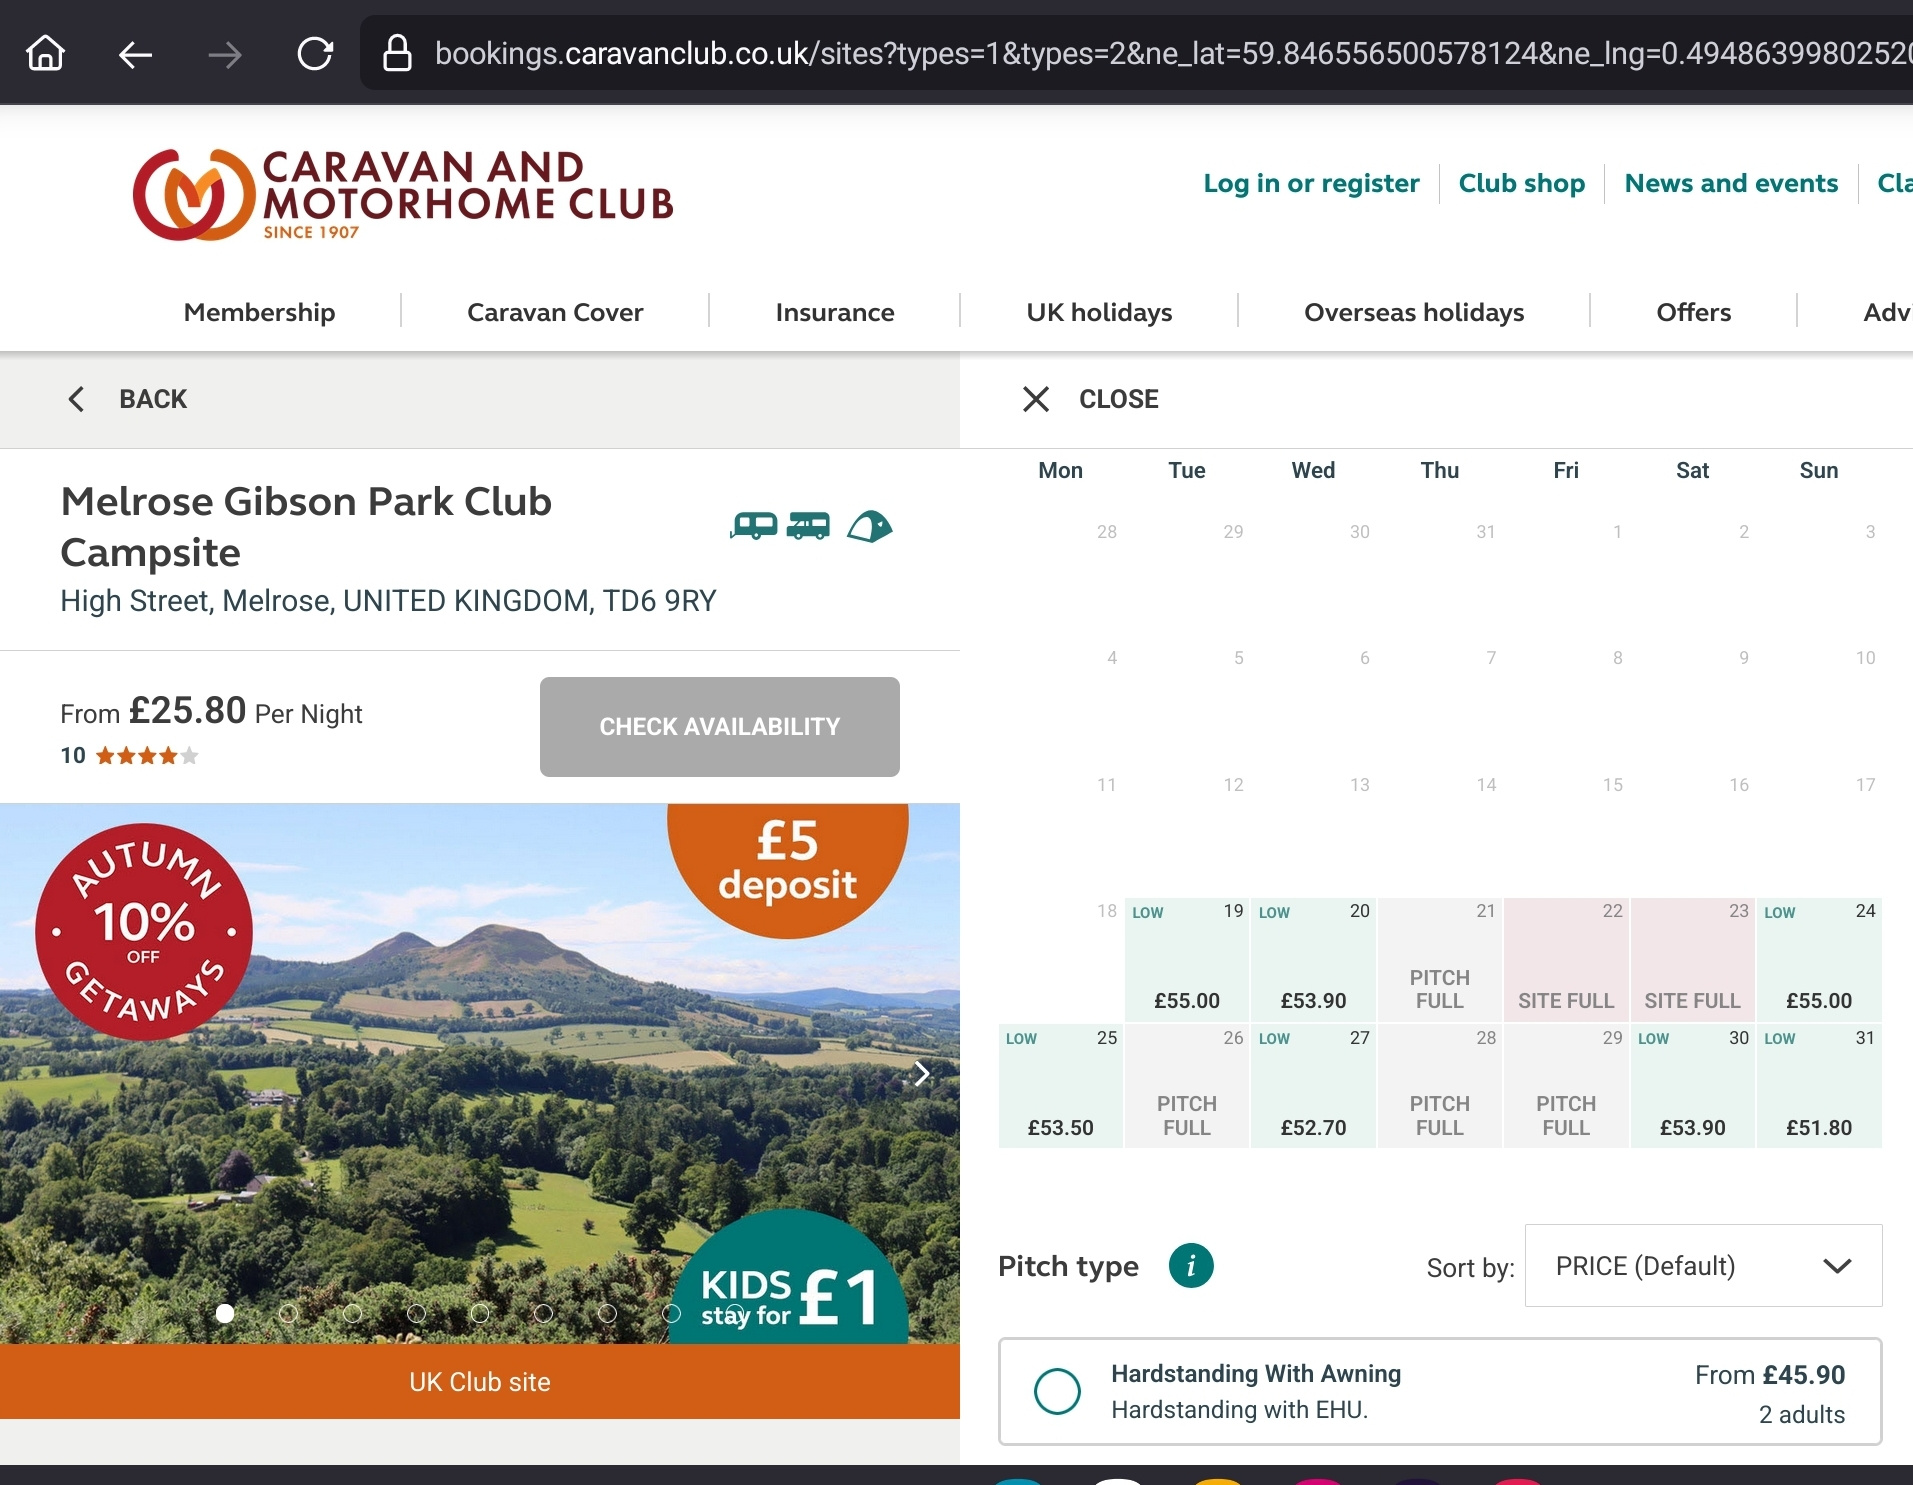The width and height of the screenshot is (1913, 1485).
Task: Open the Insurance menu
Action: tap(835, 312)
